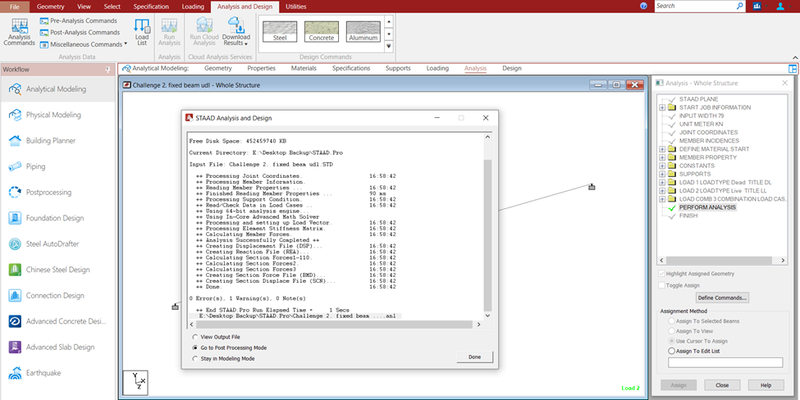Image resolution: width=800 pixels, height=400 pixels.
Task: Open the File menu
Action: [14, 7]
